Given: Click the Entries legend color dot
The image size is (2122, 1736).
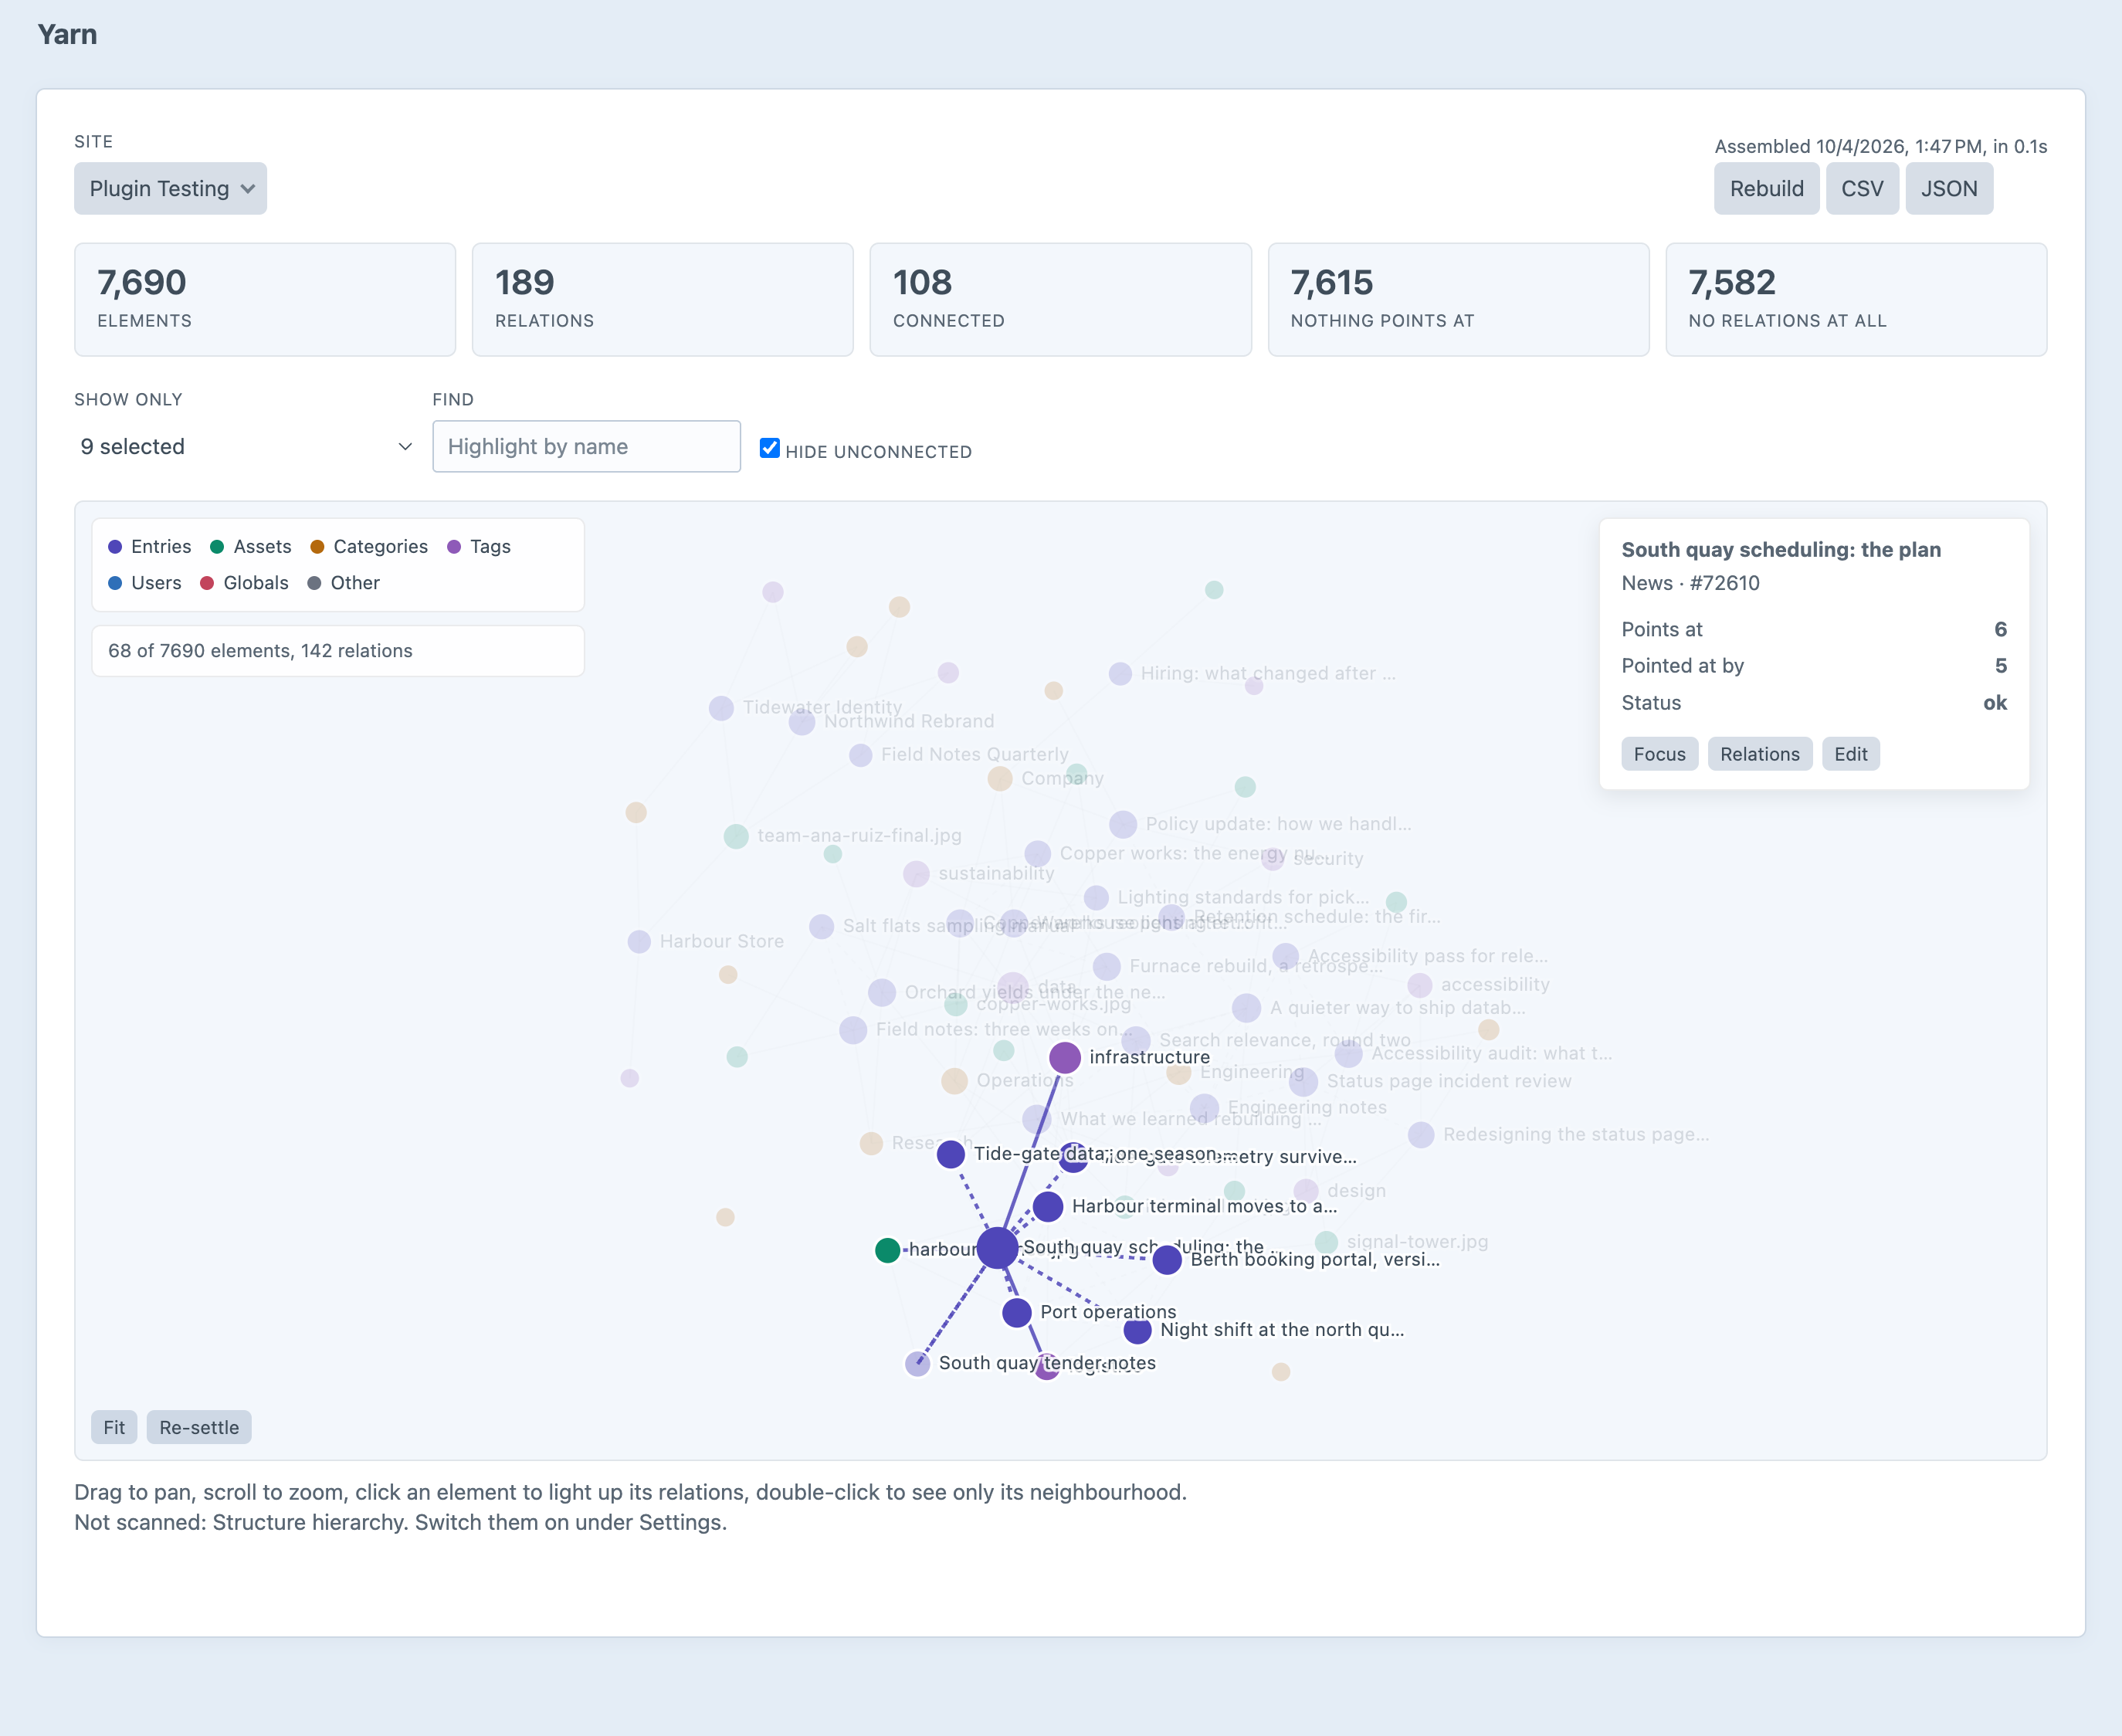Looking at the screenshot, I should tap(115, 546).
